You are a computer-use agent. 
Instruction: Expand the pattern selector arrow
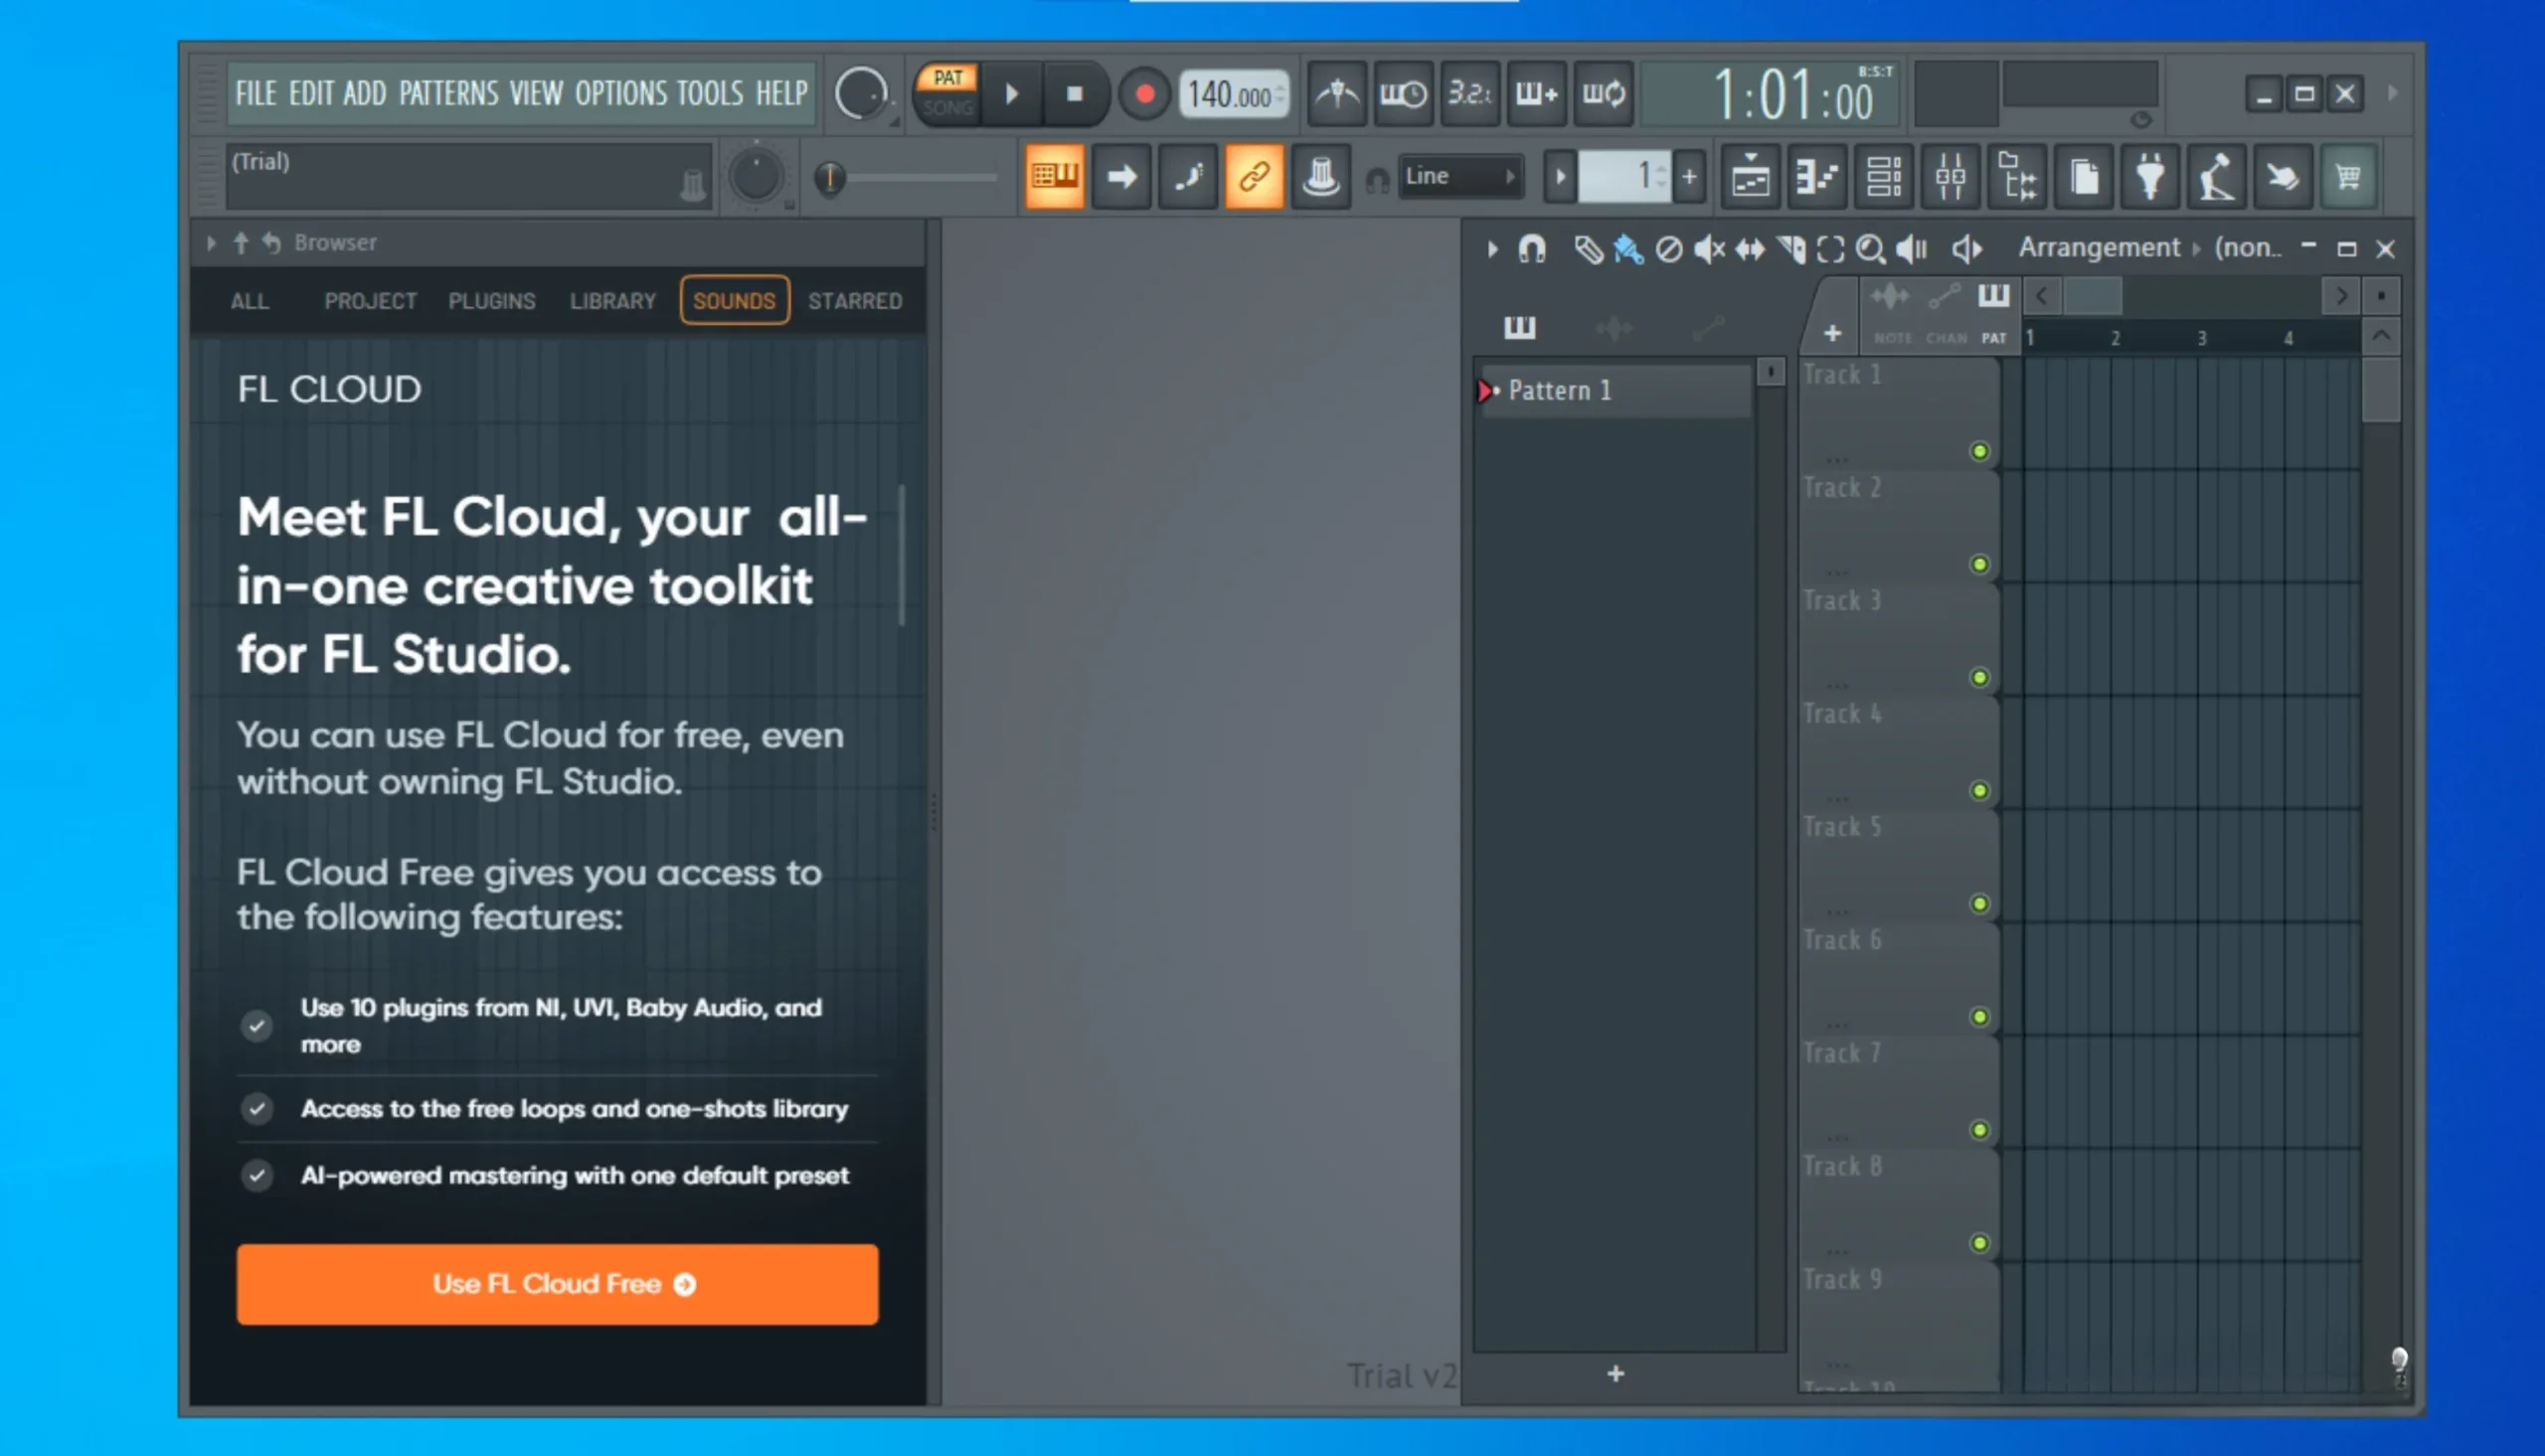coord(1560,177)
